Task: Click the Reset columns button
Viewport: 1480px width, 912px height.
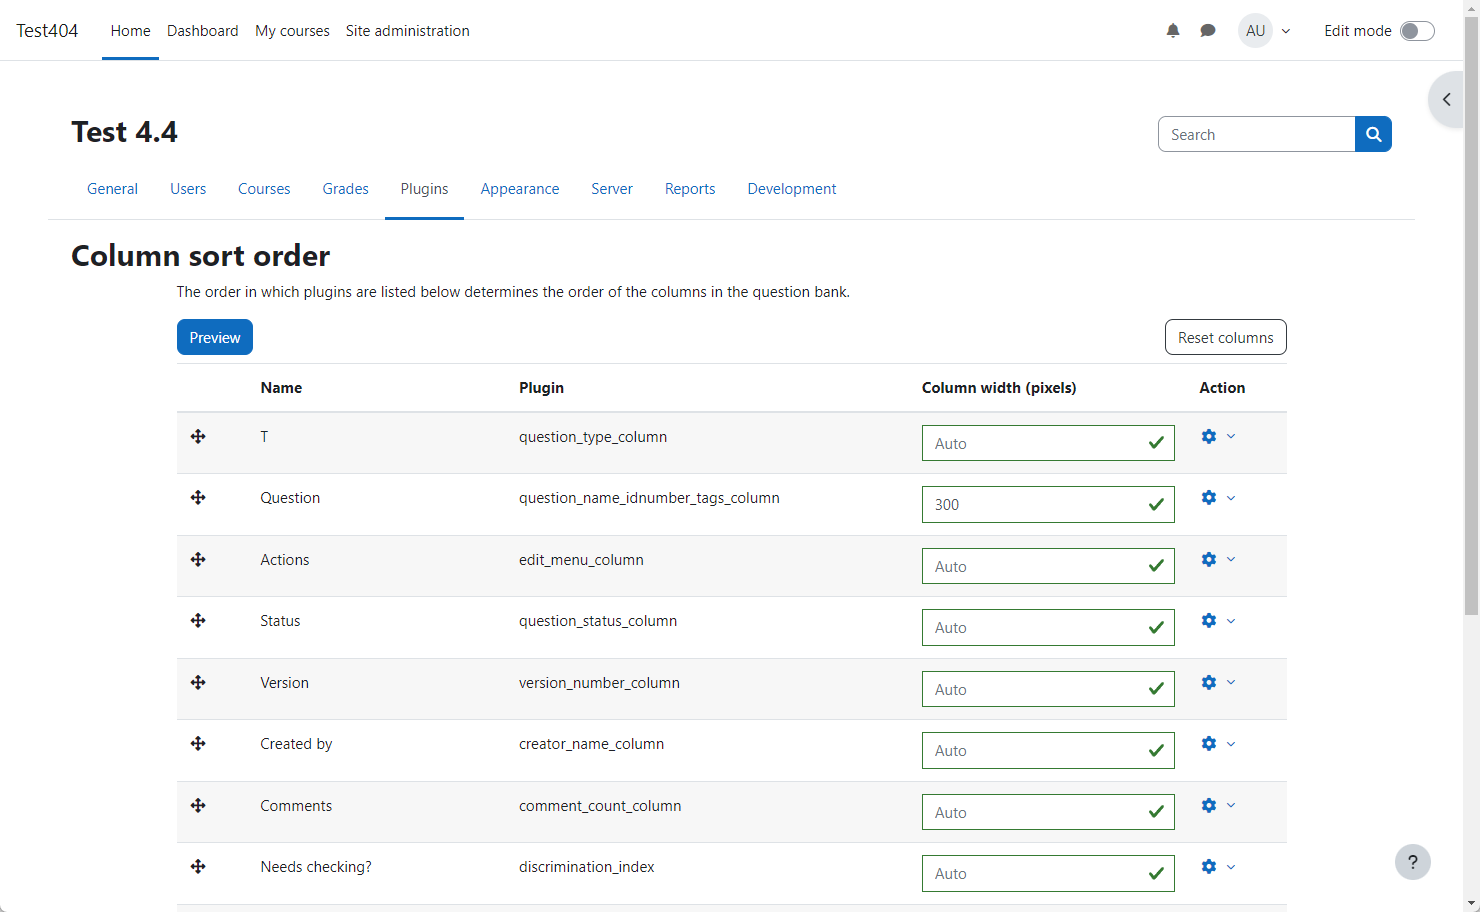Action: [x=1226, y=337]
